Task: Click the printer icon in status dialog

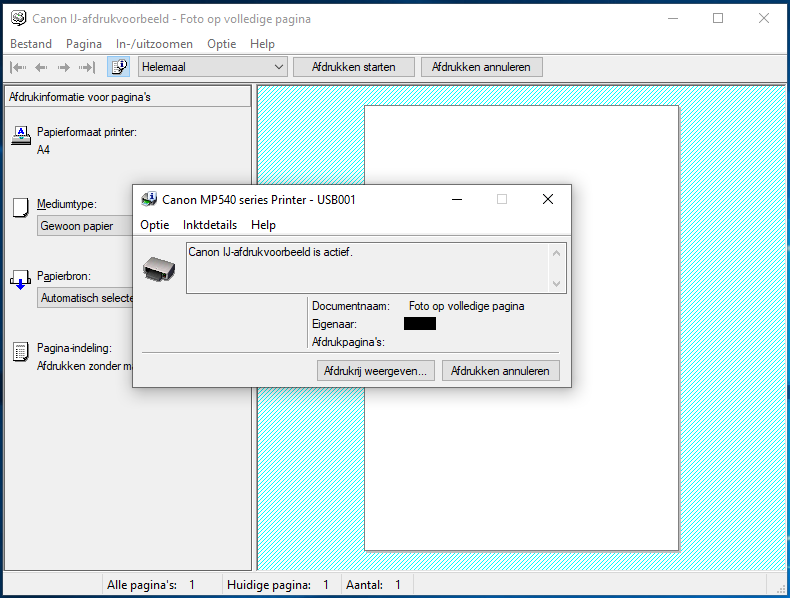Action: [159, 269]
